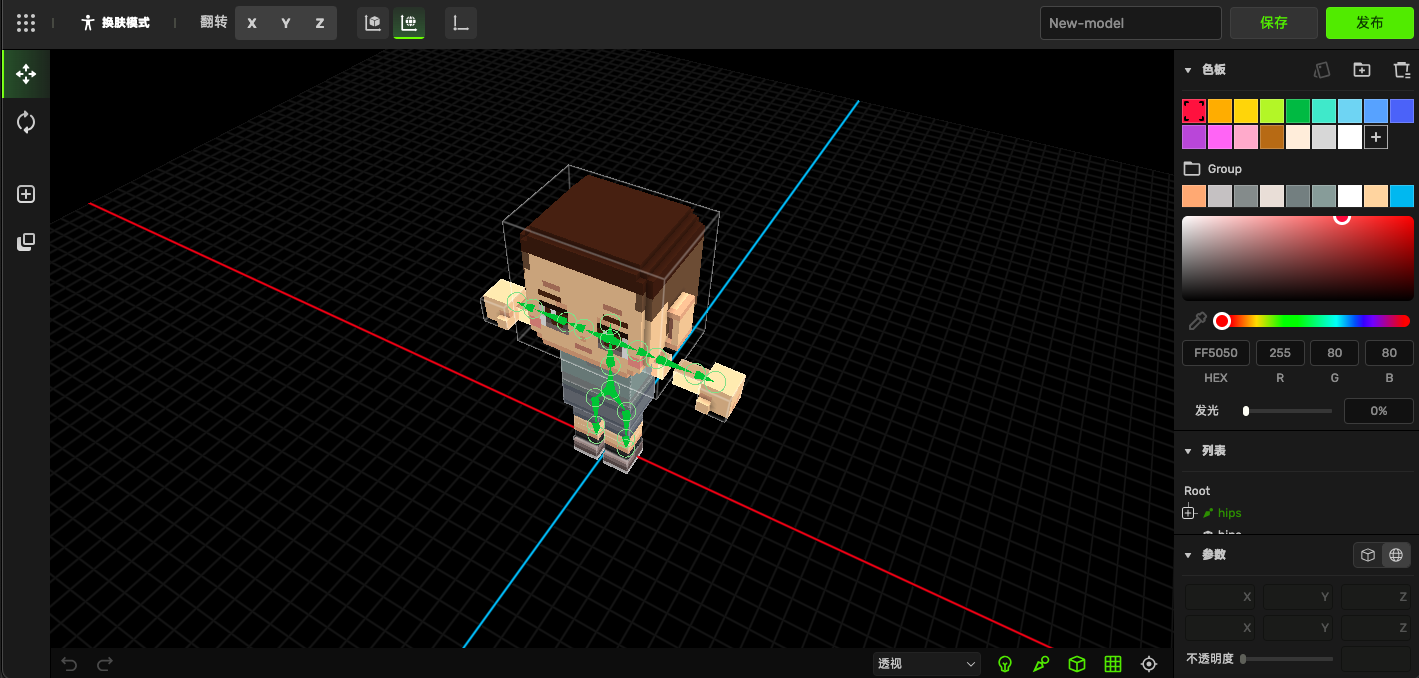The width and height of the screenshot is (1419, 678).
Task: Click the rainbow hue slider
Action: click(1314, 321)
